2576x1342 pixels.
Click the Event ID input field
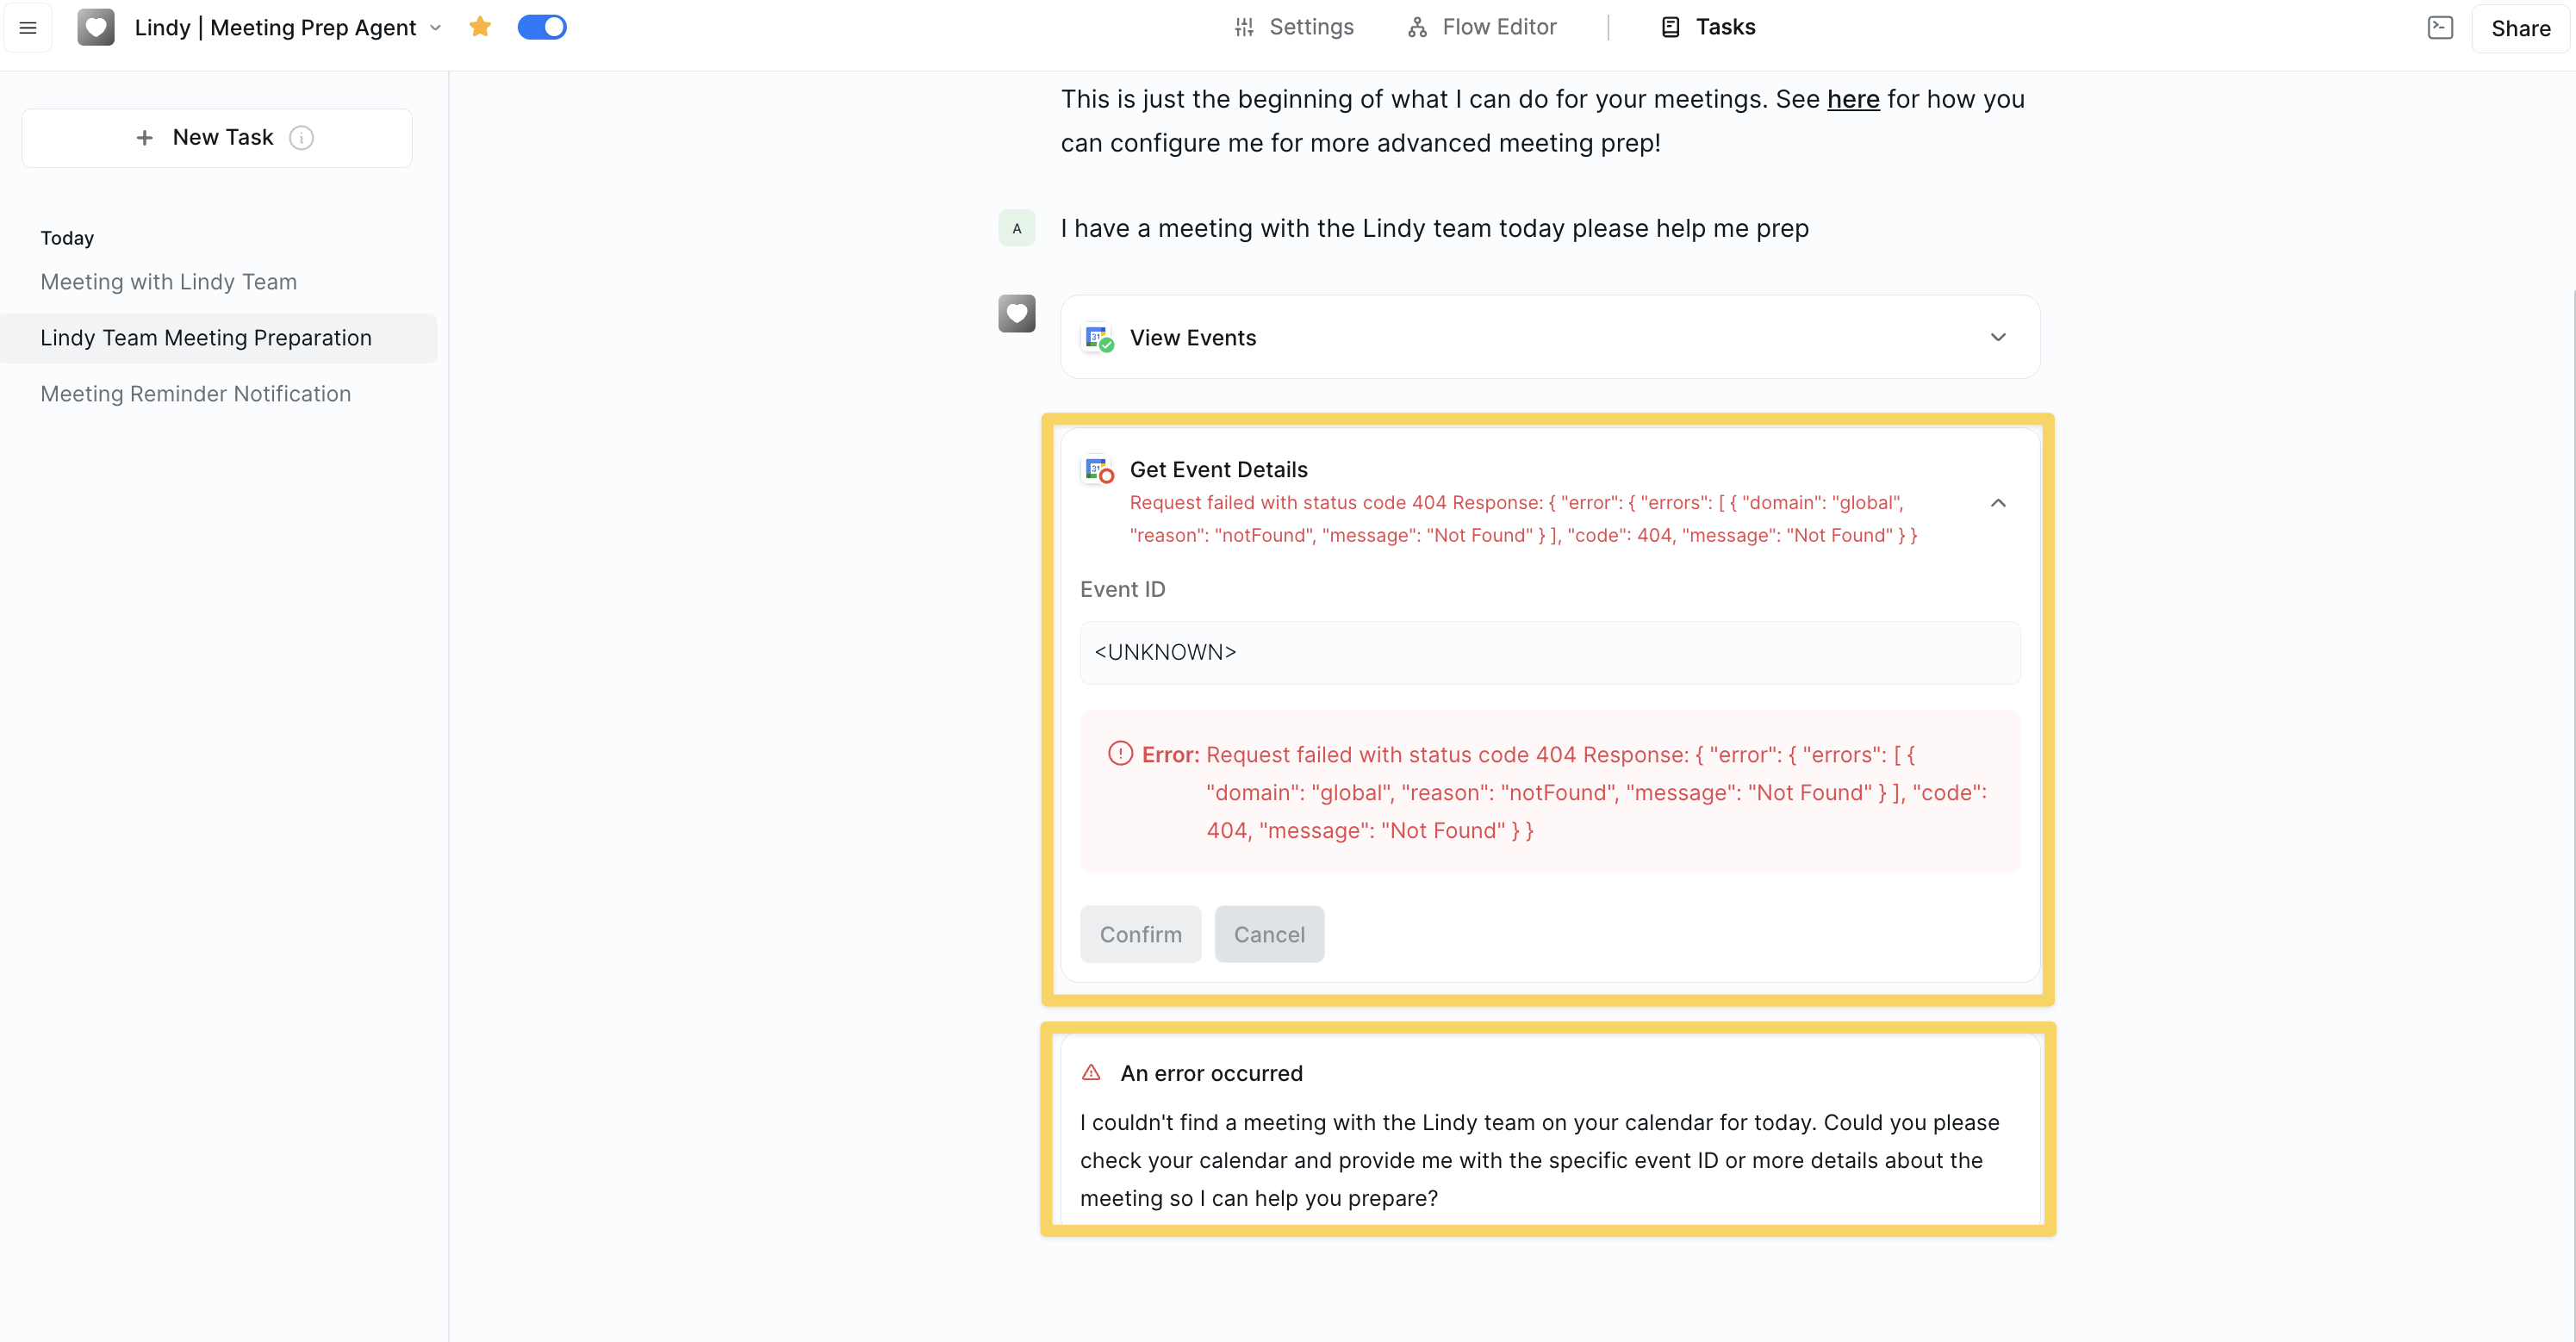pos(1549,653)
